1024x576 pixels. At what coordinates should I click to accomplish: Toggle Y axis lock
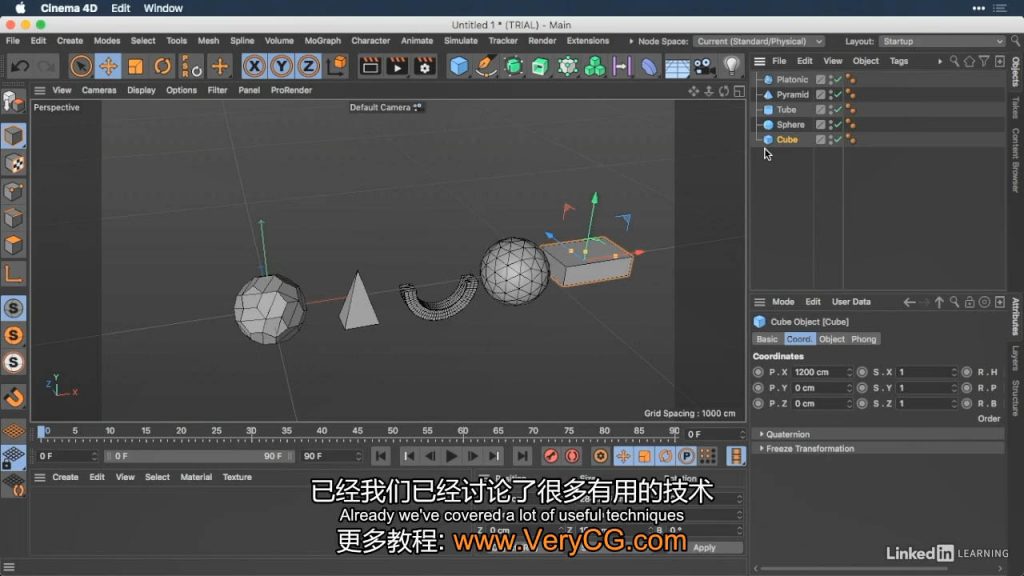[281, 66]
